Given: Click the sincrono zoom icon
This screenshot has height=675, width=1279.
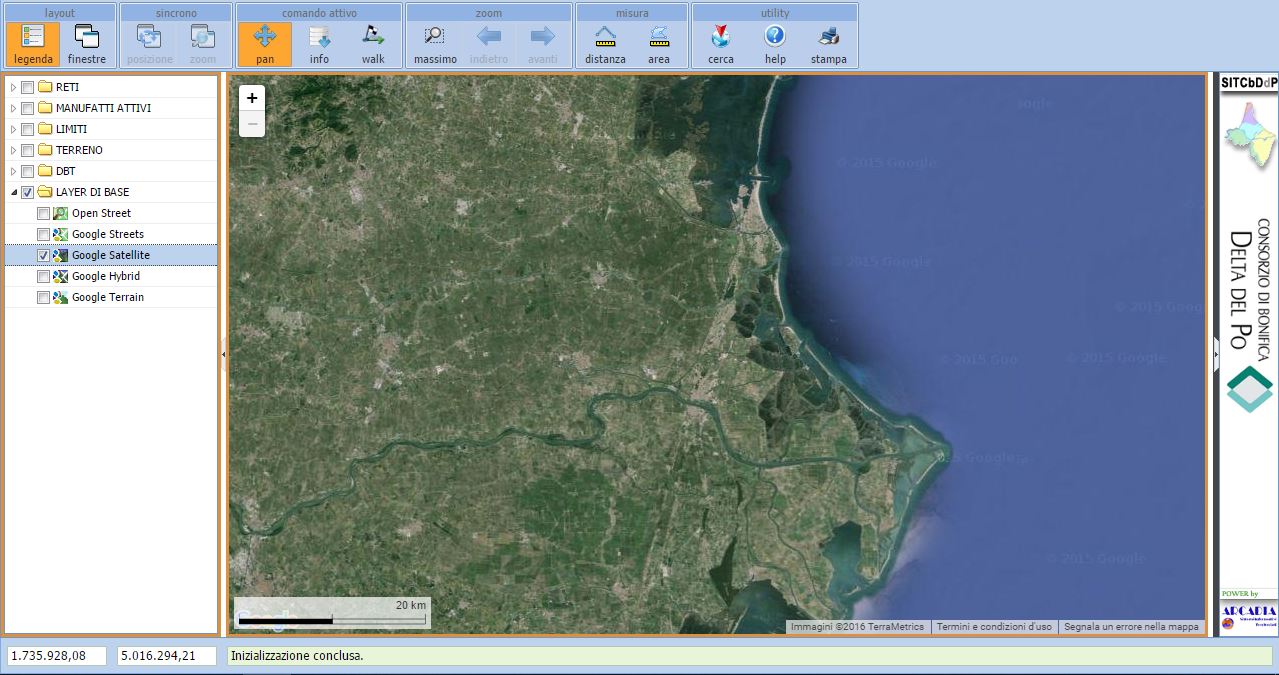Looking at the screenshot, I should 203,45.
